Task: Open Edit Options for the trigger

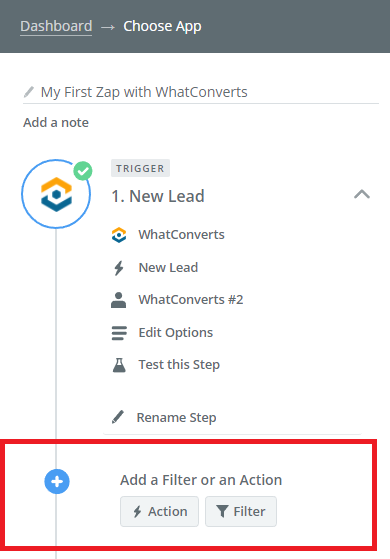Action: point(176,333)
